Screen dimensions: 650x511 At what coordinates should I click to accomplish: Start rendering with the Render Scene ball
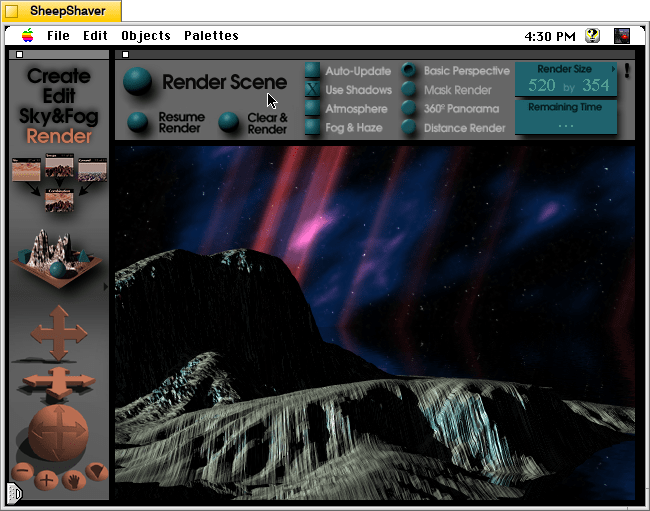click(x=138, y=81)
